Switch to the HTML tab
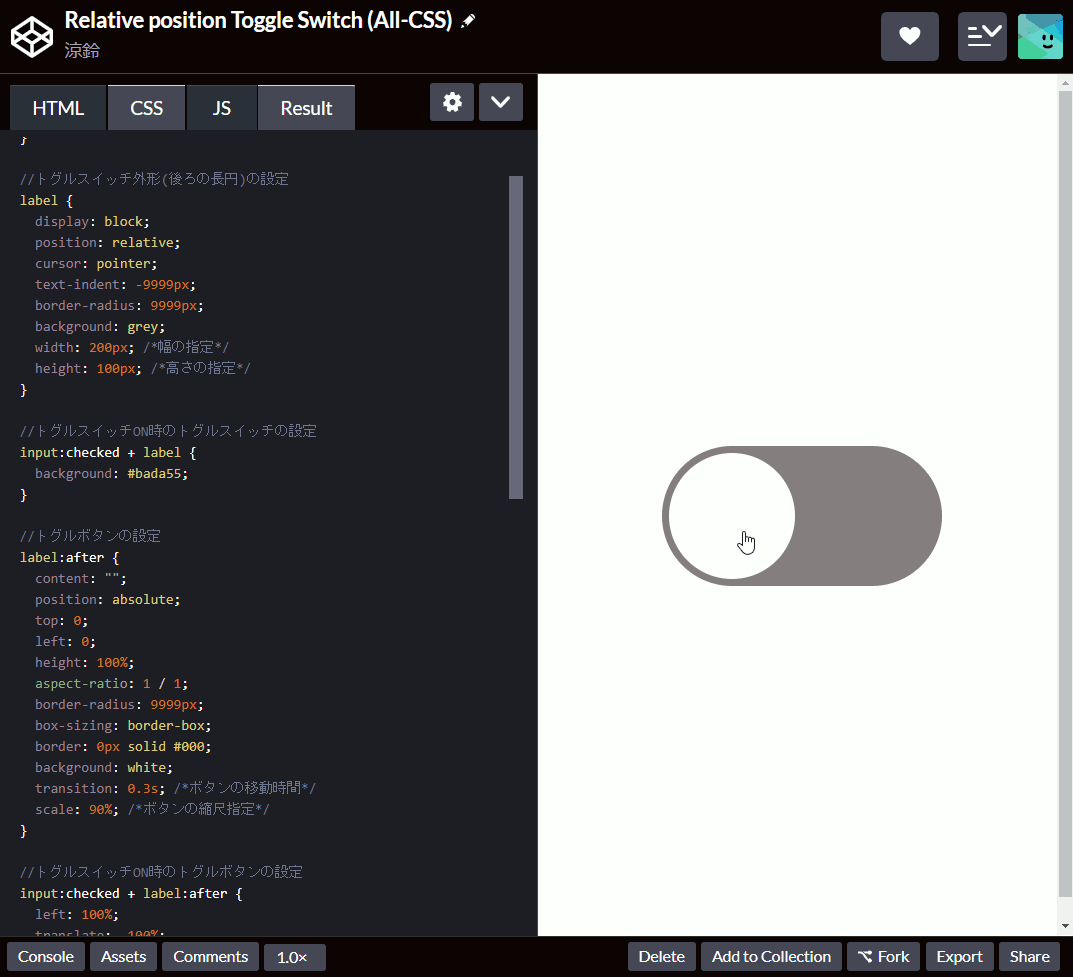 [57, 107]
